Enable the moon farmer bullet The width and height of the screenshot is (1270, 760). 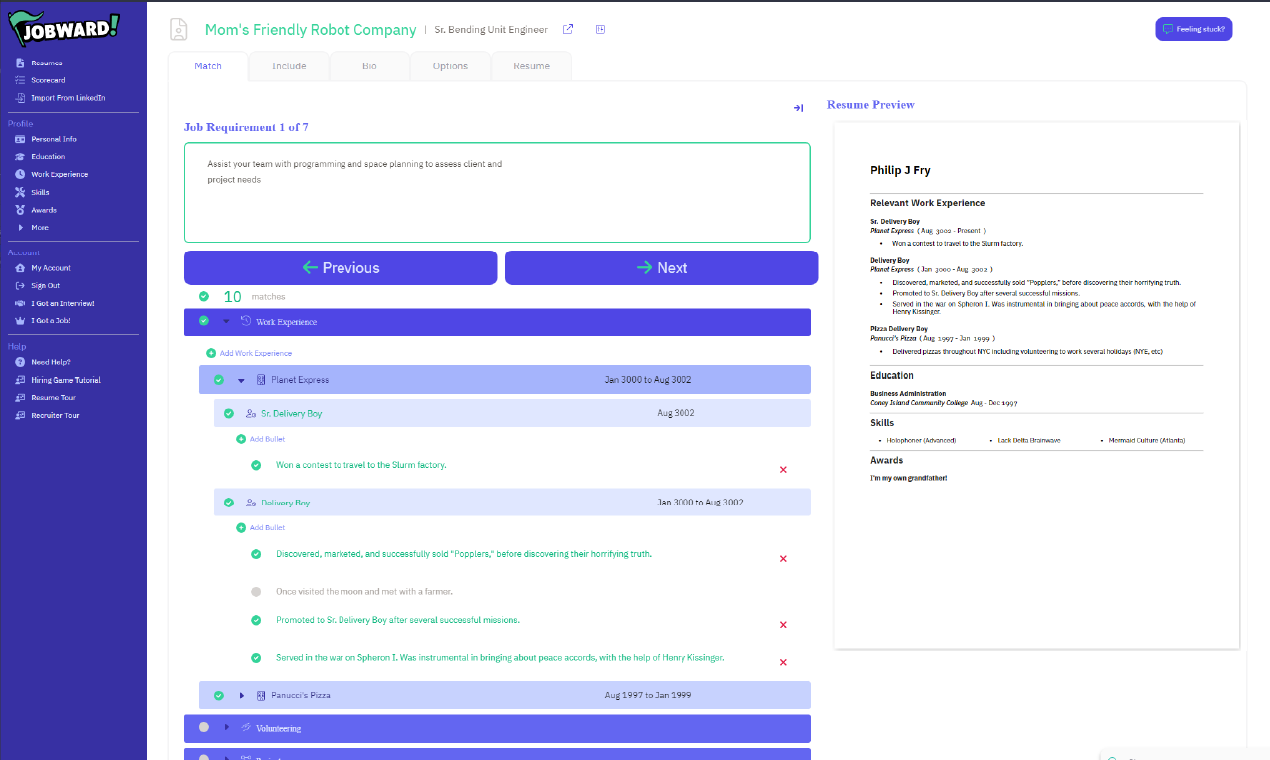tap(256, 591)
